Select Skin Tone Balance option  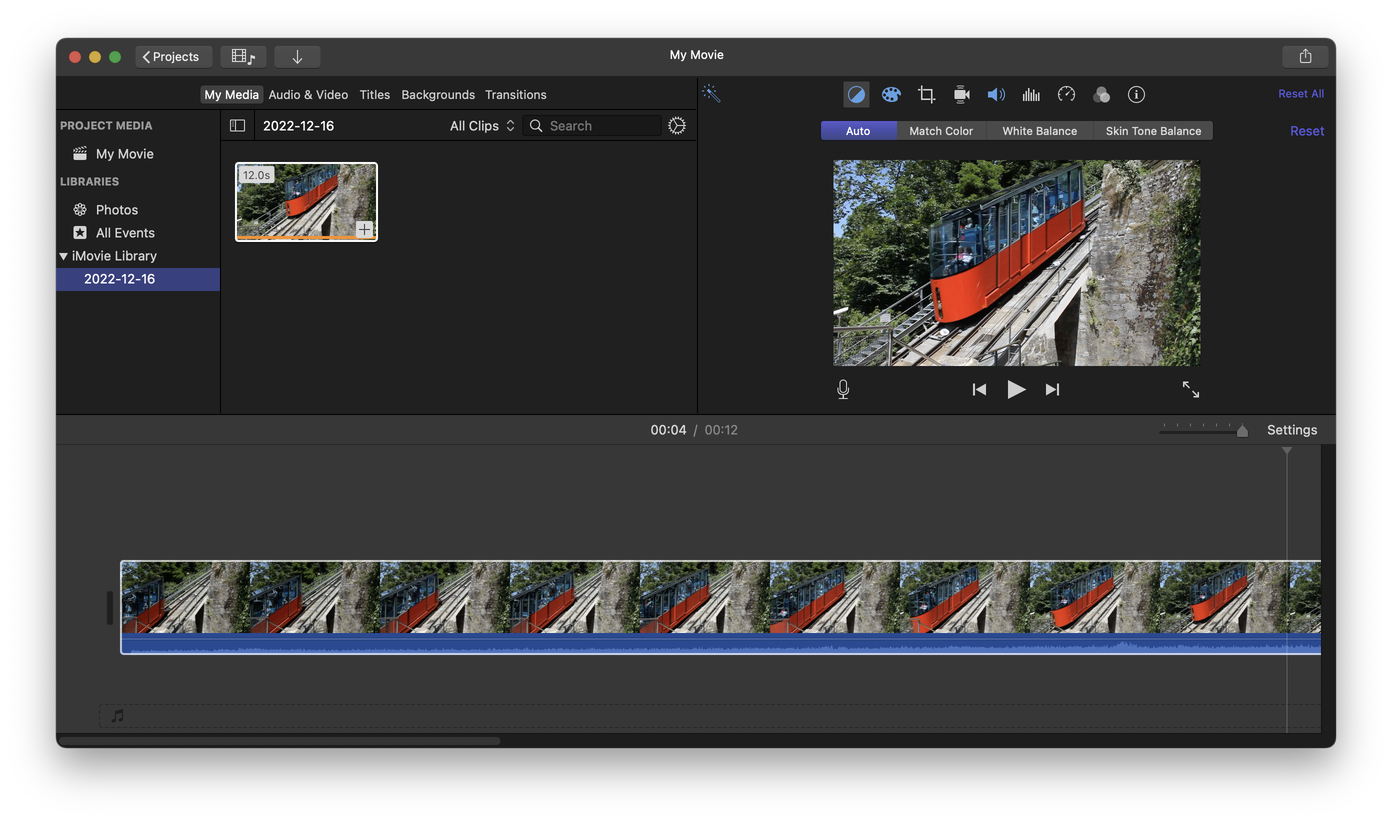1153,131
